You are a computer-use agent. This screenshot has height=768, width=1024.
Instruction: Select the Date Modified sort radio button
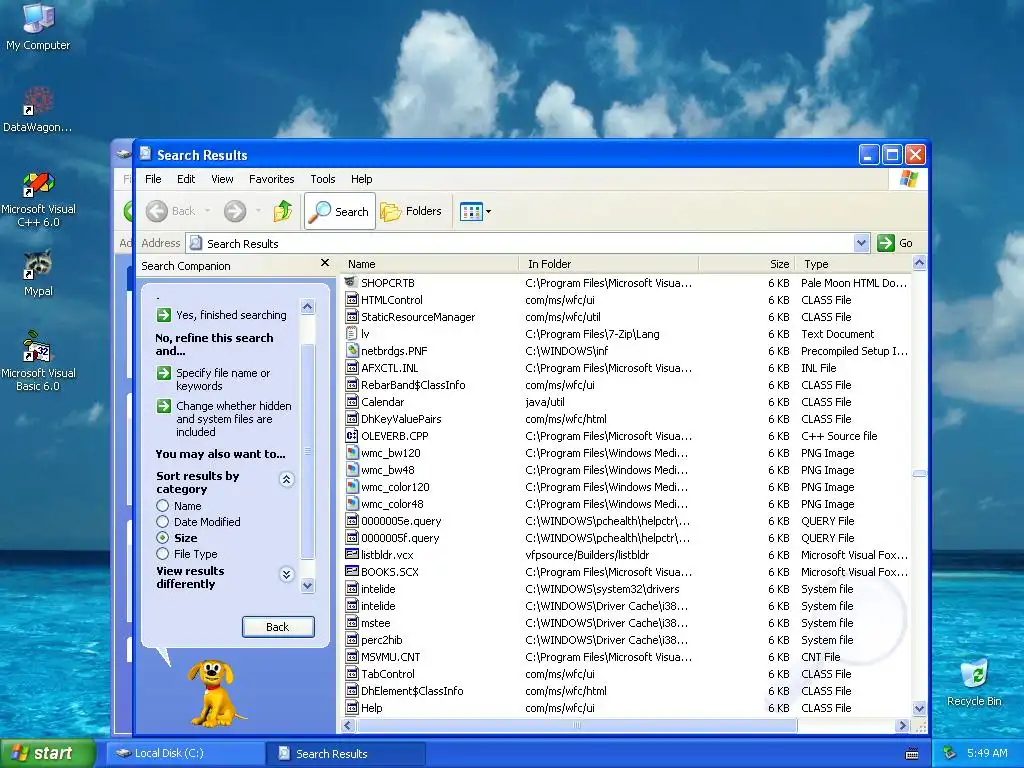(163, 521)
